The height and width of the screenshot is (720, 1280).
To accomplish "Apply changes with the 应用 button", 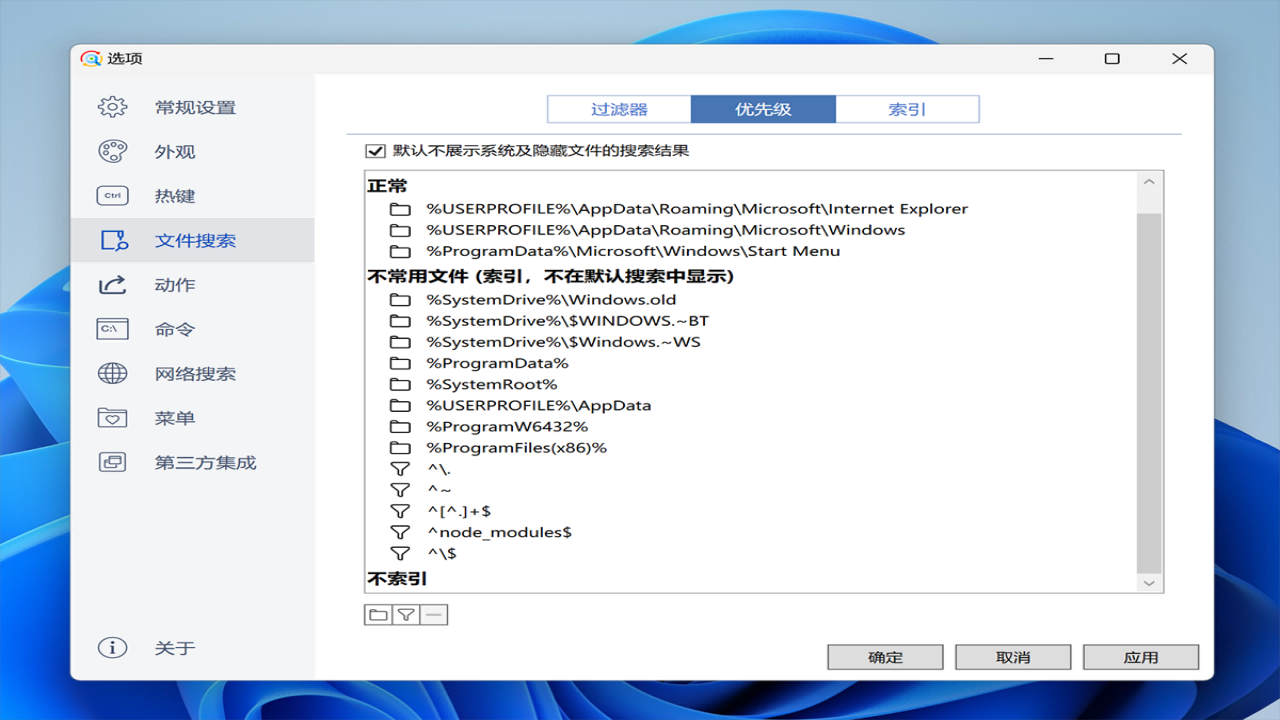I will coord(1140,657).
